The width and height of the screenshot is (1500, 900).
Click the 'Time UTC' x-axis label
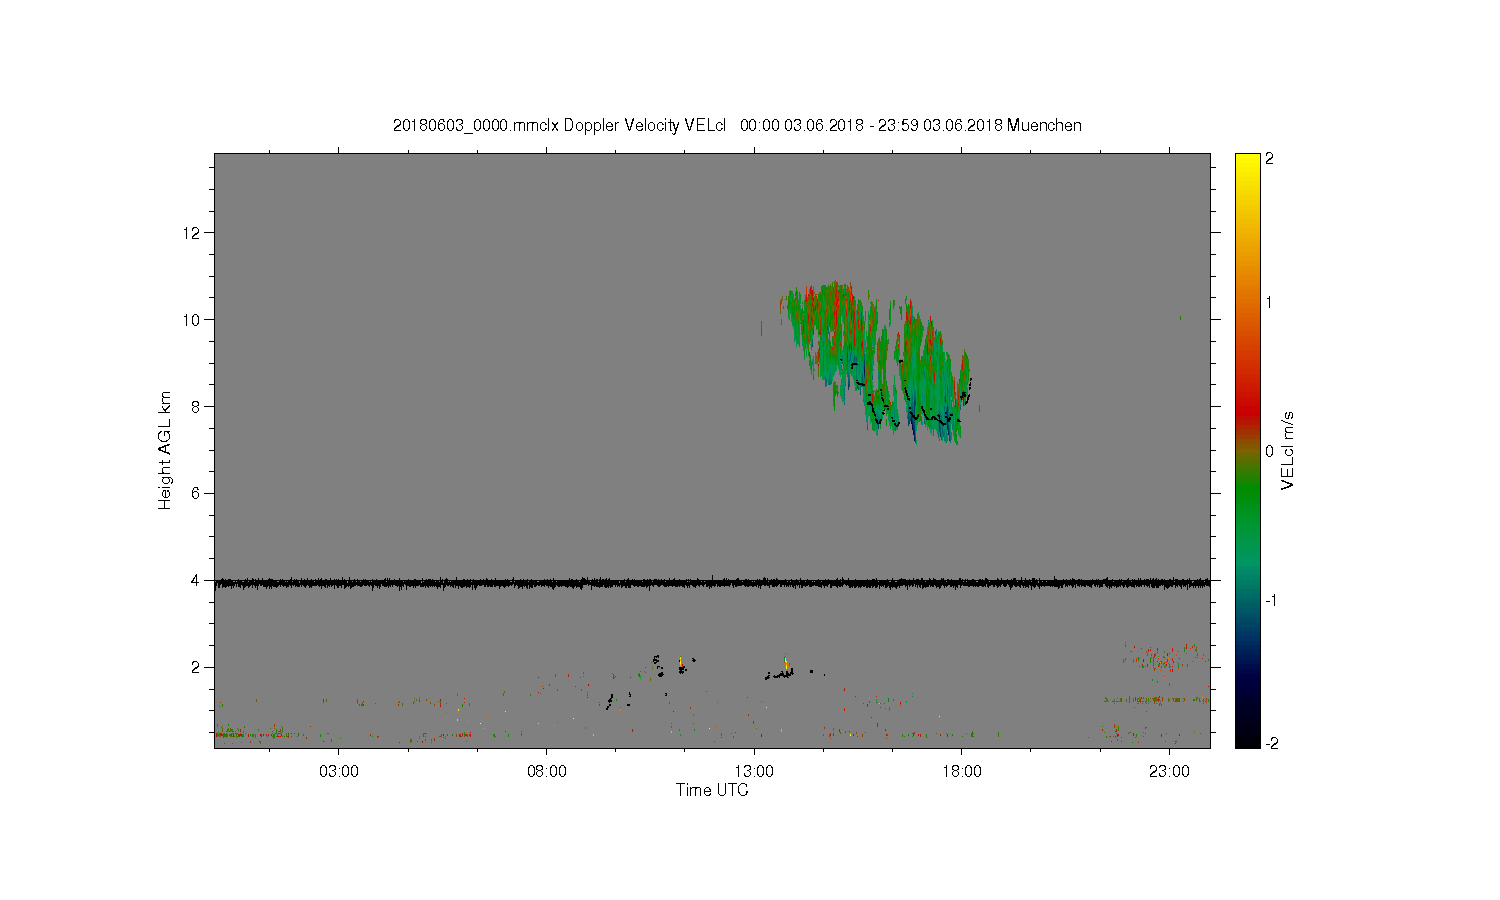(712, 790)
